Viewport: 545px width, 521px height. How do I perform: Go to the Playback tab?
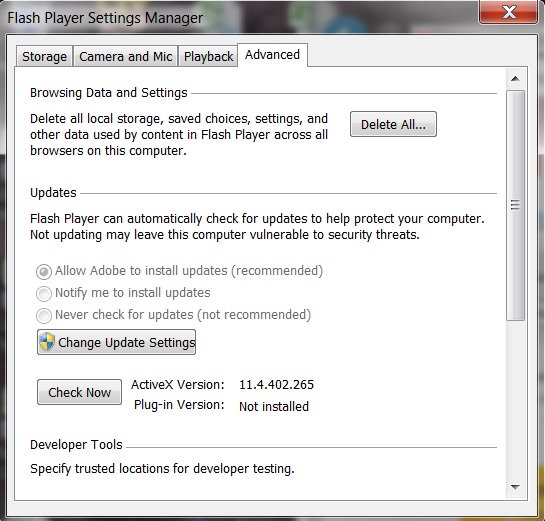[x=208, y=56]
